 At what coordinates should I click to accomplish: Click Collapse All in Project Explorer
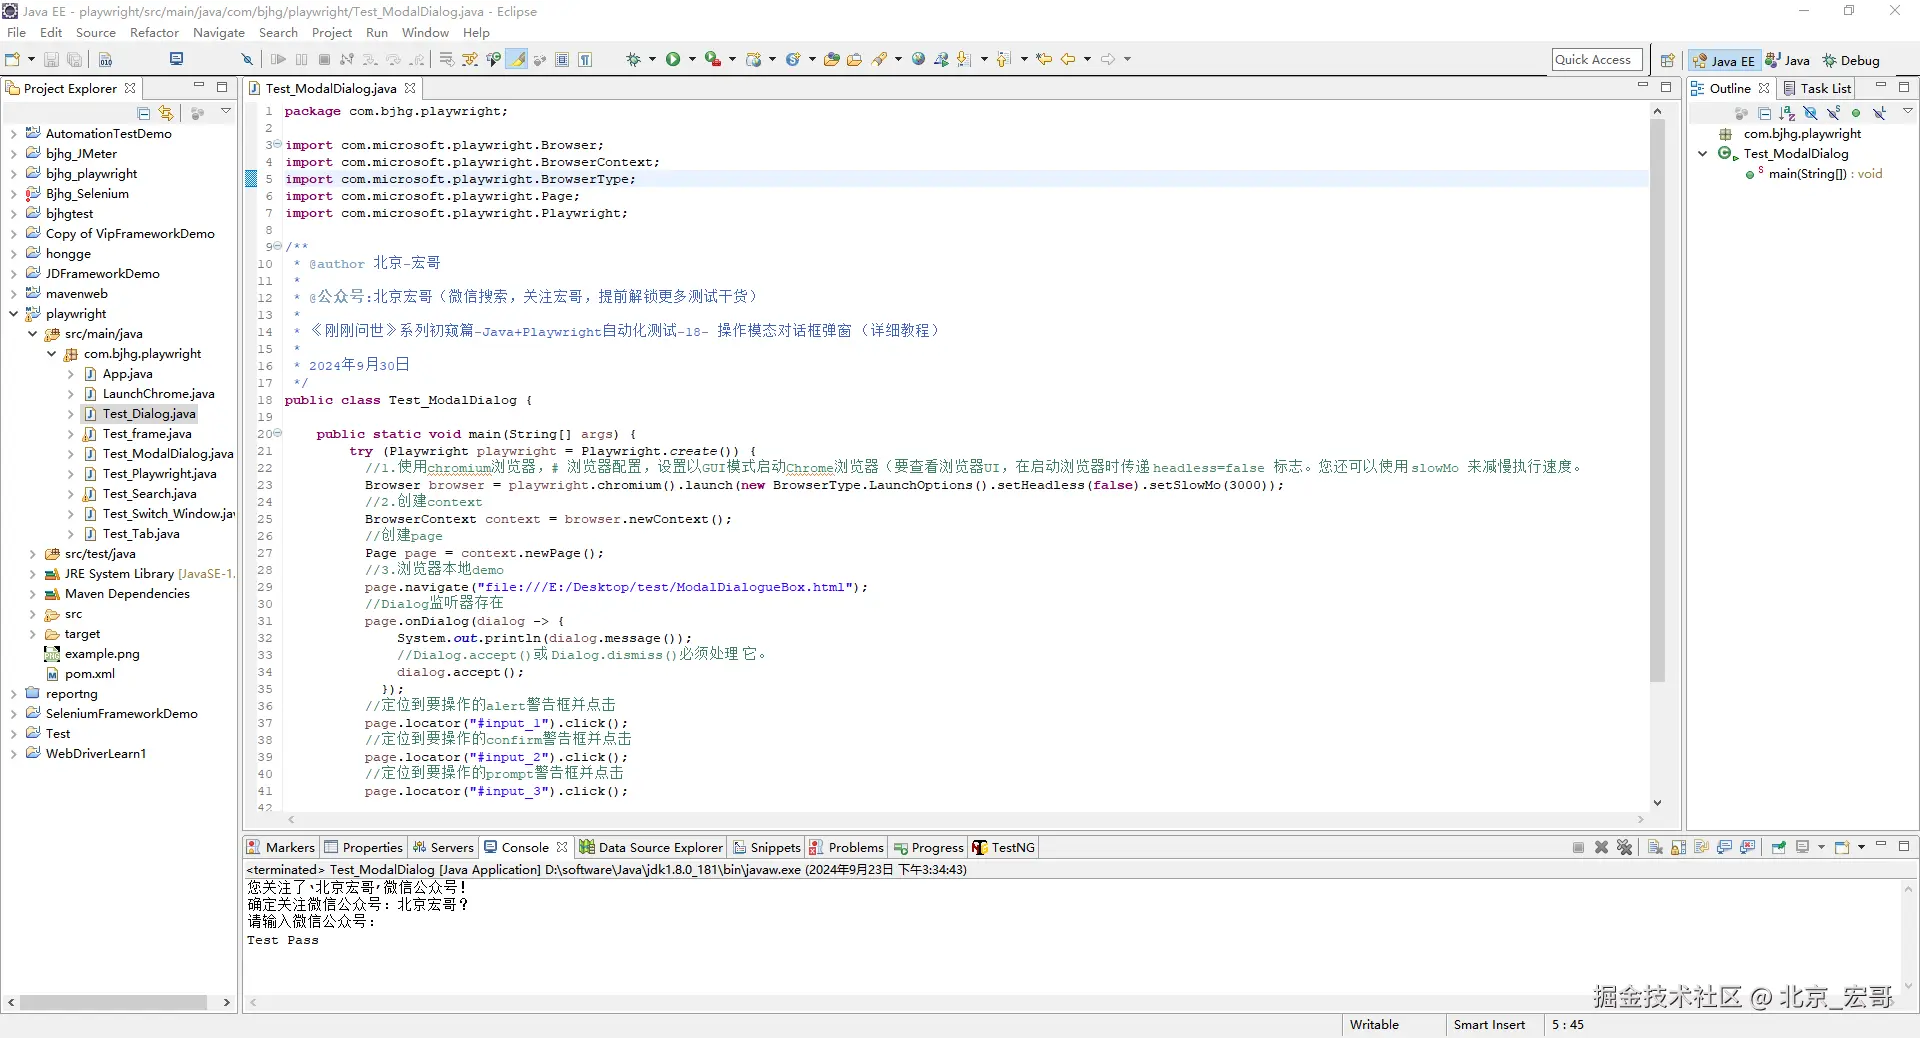tap(144, 113)
